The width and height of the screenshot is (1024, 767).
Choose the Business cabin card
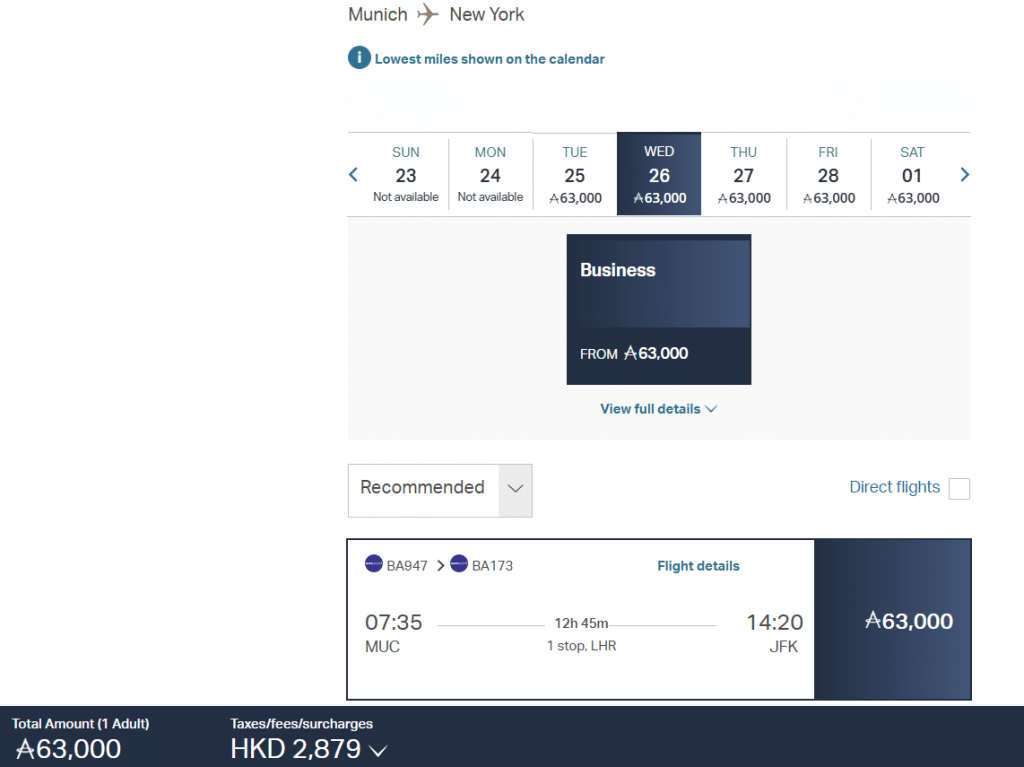click(658, 309)
